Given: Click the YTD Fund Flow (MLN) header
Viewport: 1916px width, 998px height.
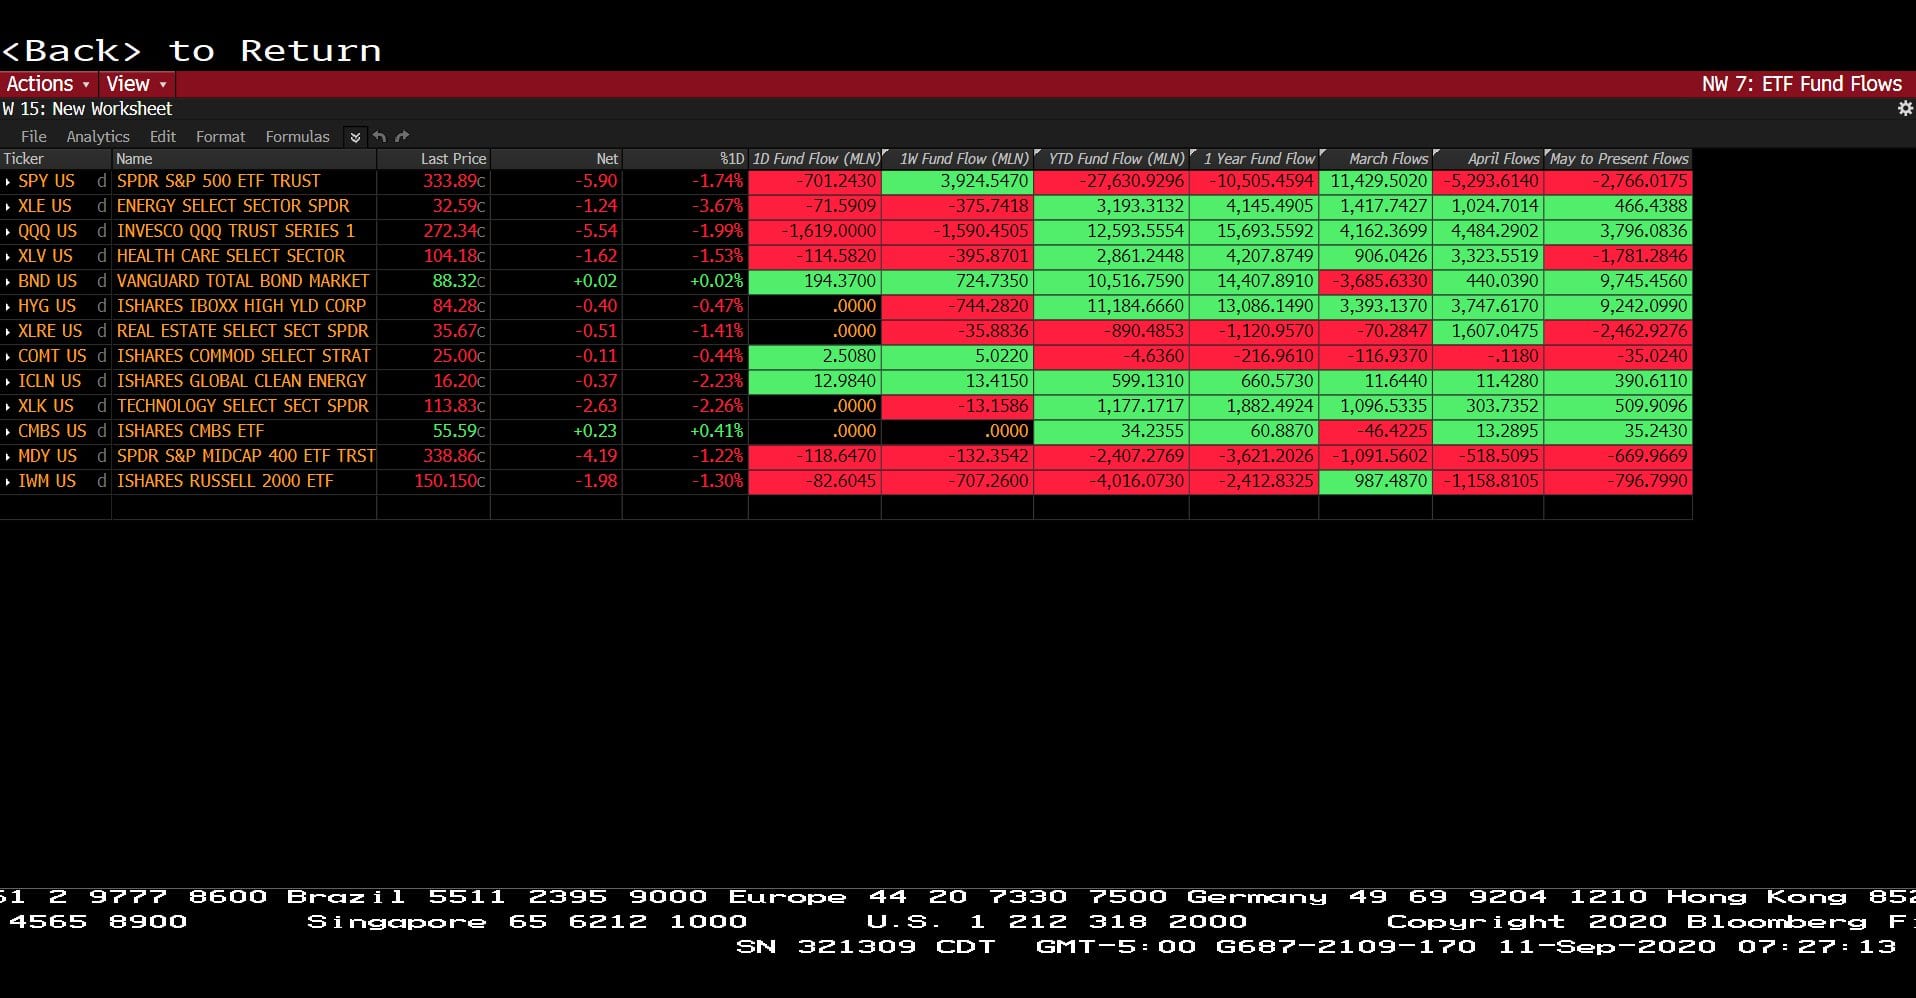Looking at the screenshot, I should 1112,159.
